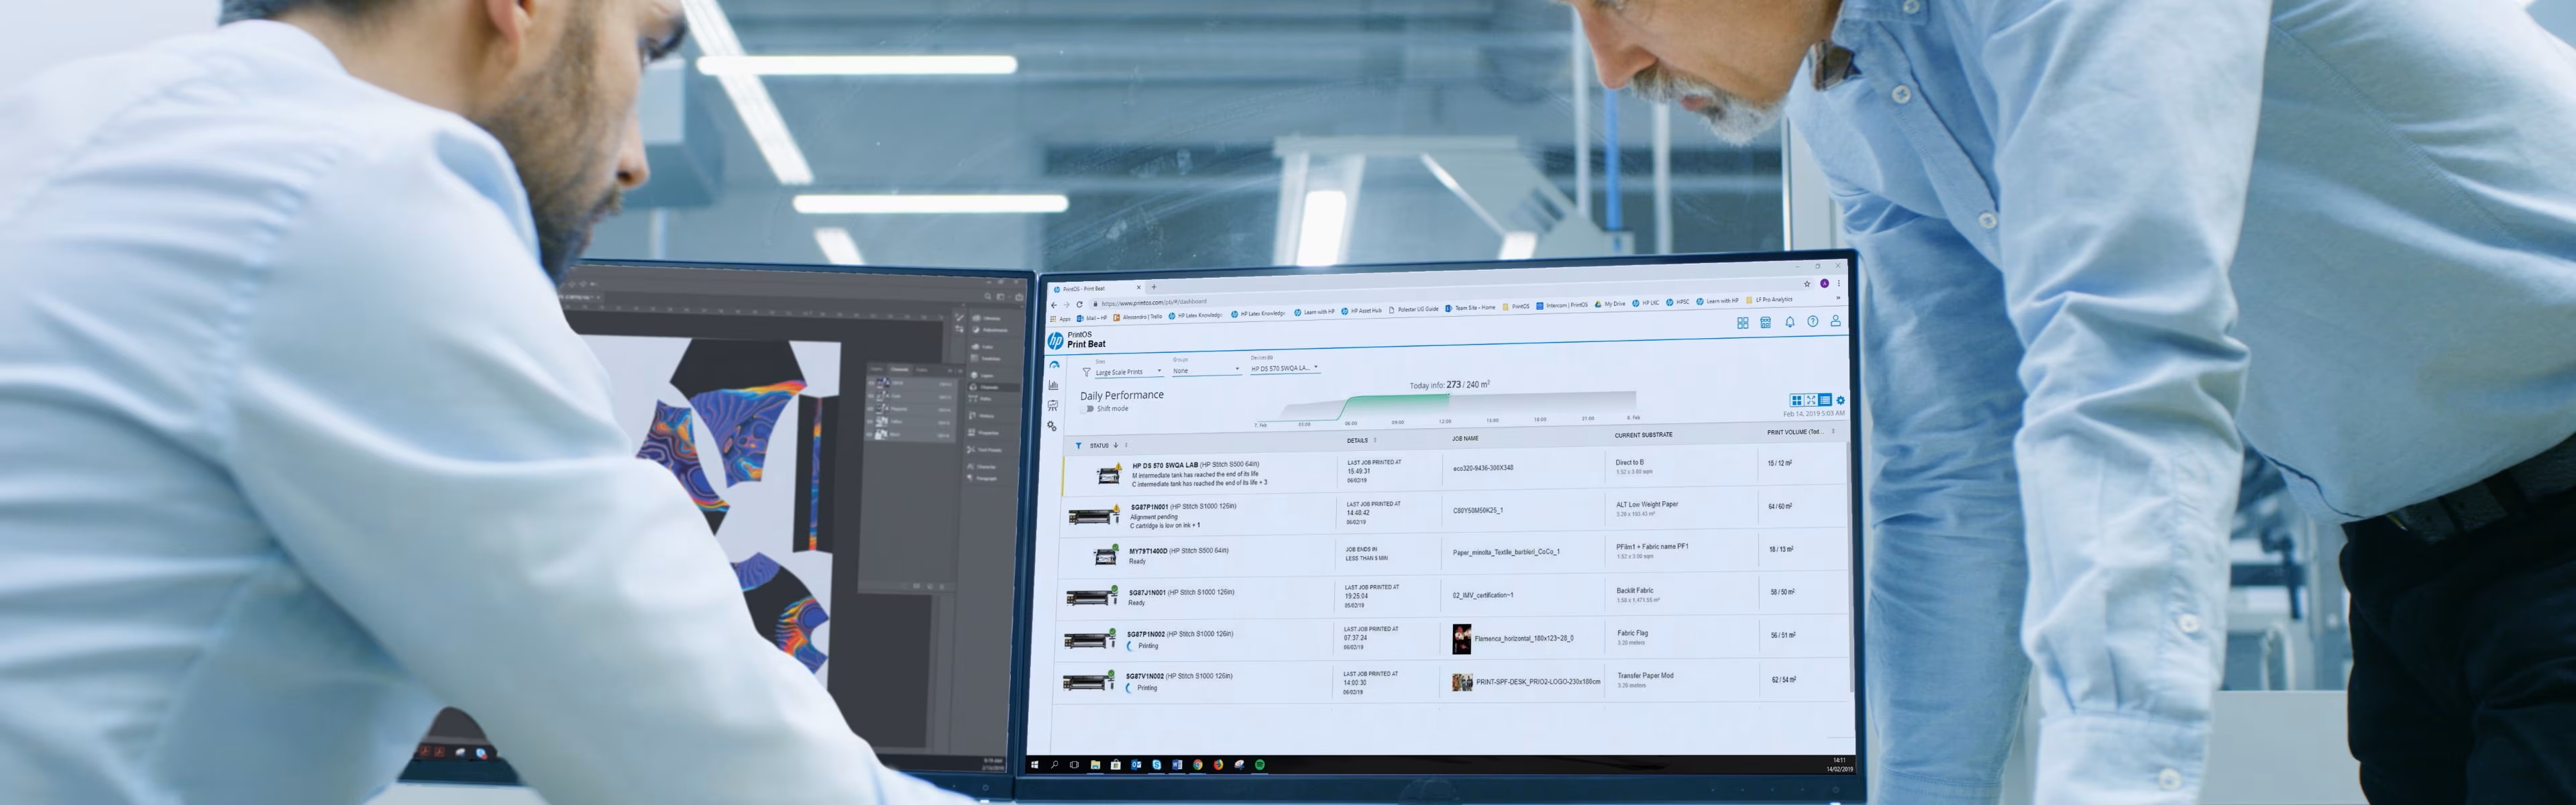Screen dimensions: 2576x805
Task: Open the HP LKC bookmark
Action: tap(1646, 303)
